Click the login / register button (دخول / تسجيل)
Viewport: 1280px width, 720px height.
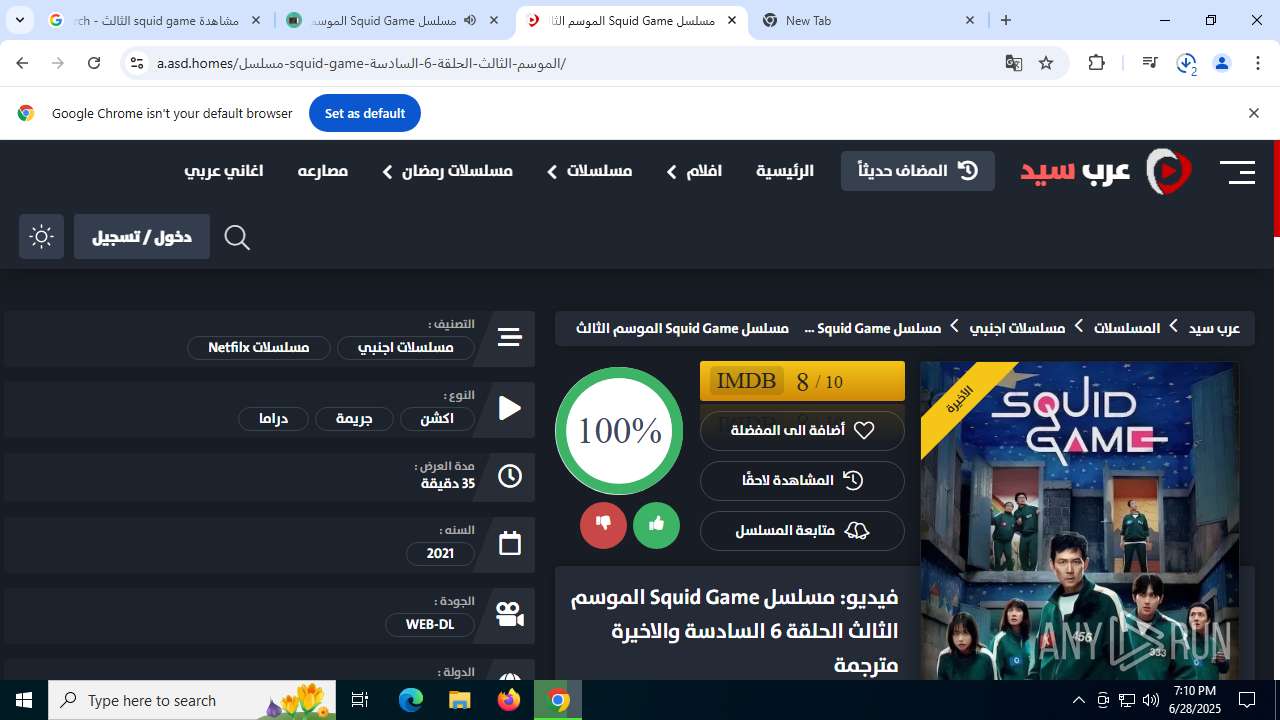[x=142, y=237]
